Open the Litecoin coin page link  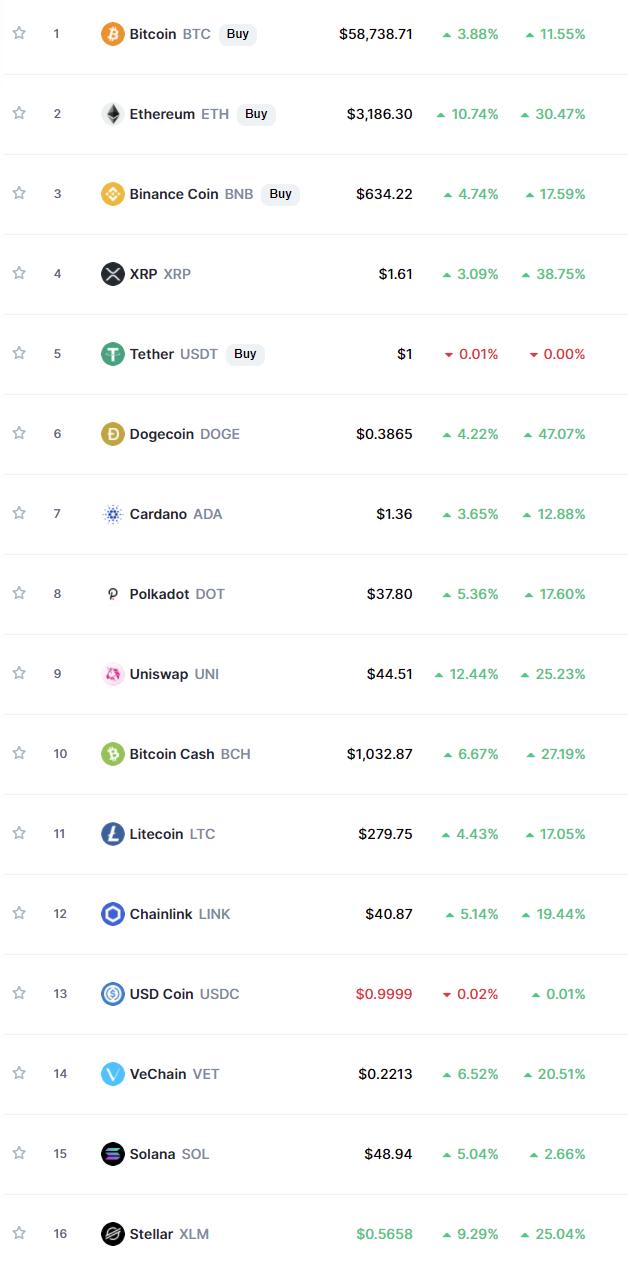coord(157,834)
